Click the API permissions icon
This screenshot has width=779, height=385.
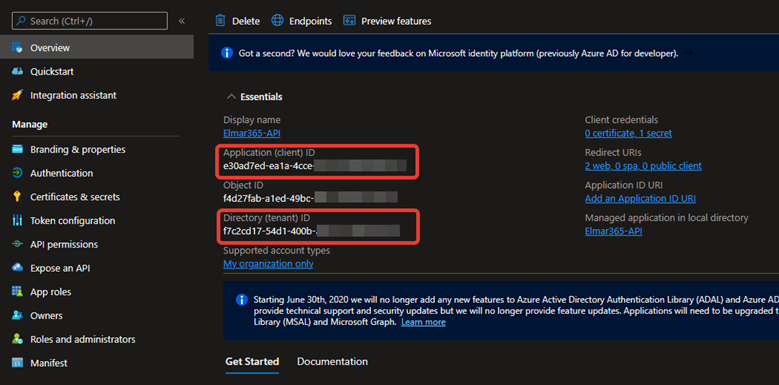point(17,244)
